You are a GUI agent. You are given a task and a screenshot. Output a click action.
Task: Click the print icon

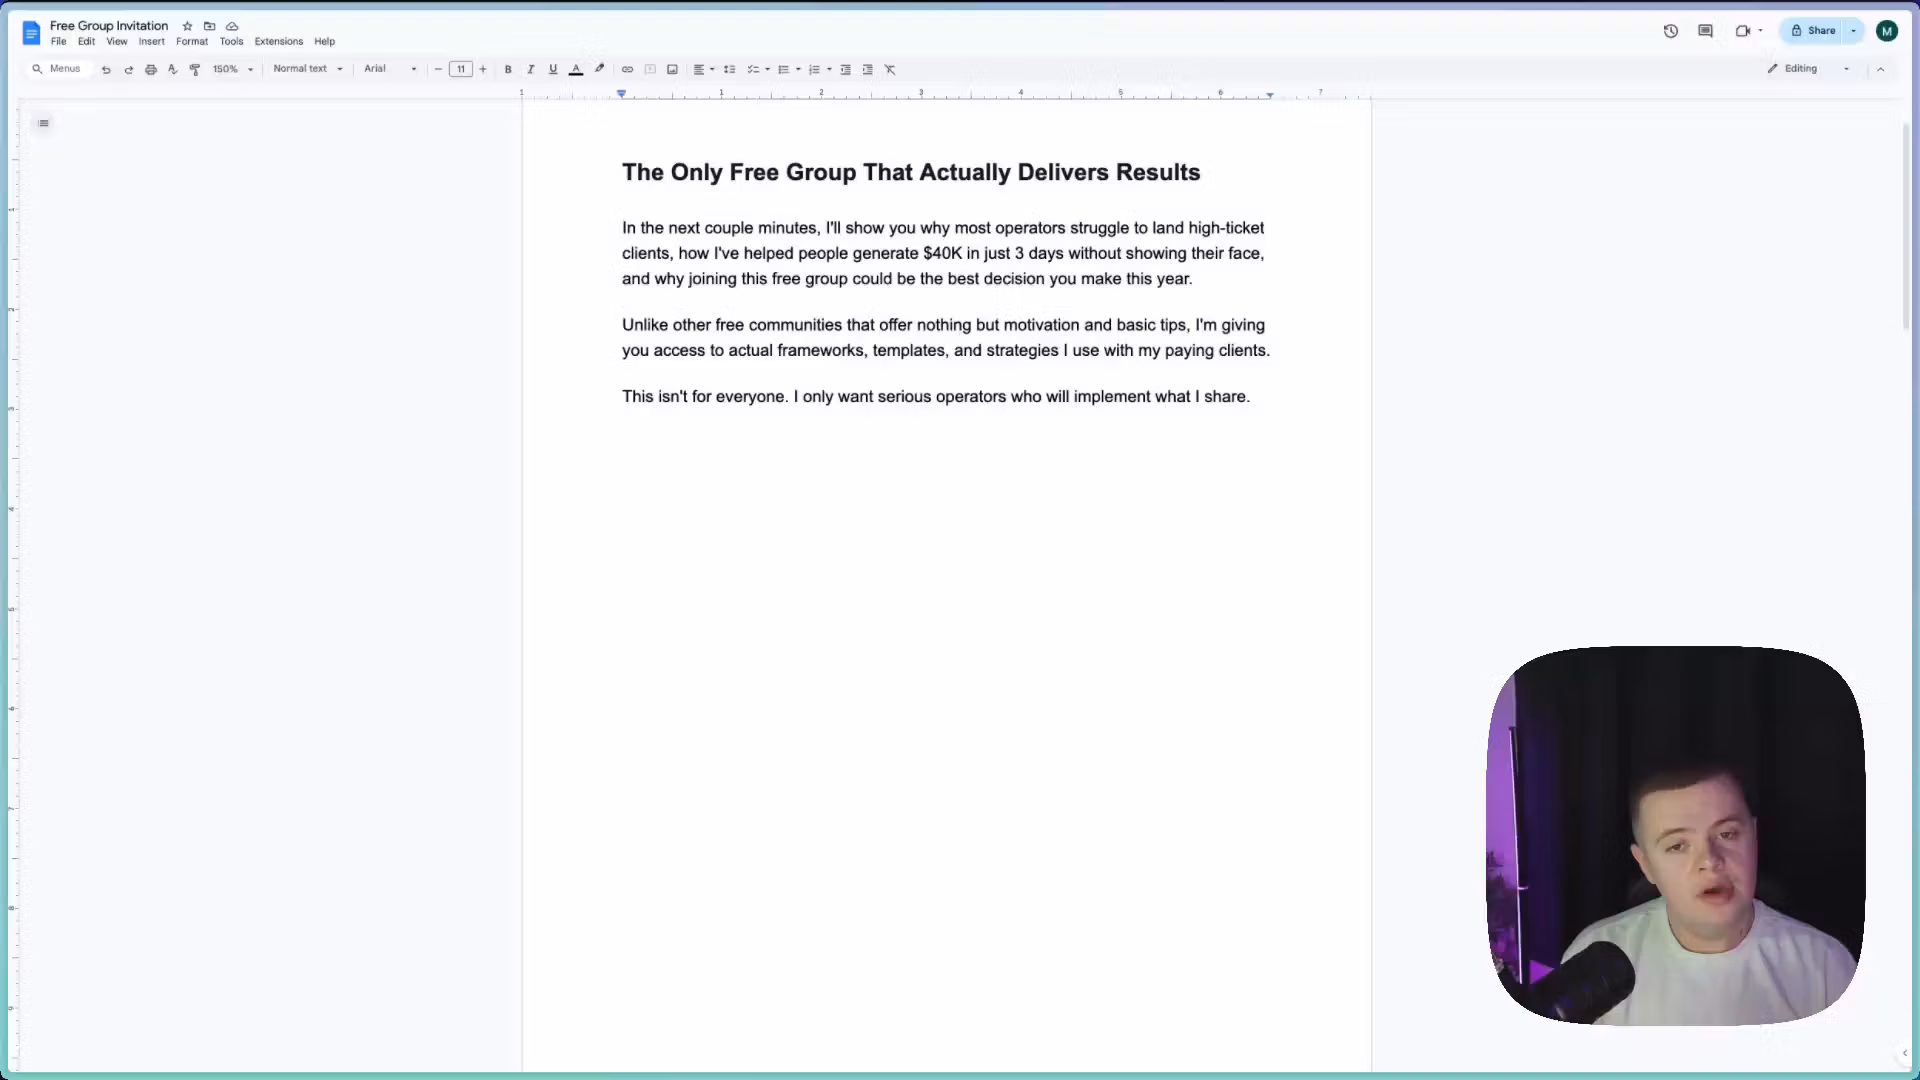point(151,70)
